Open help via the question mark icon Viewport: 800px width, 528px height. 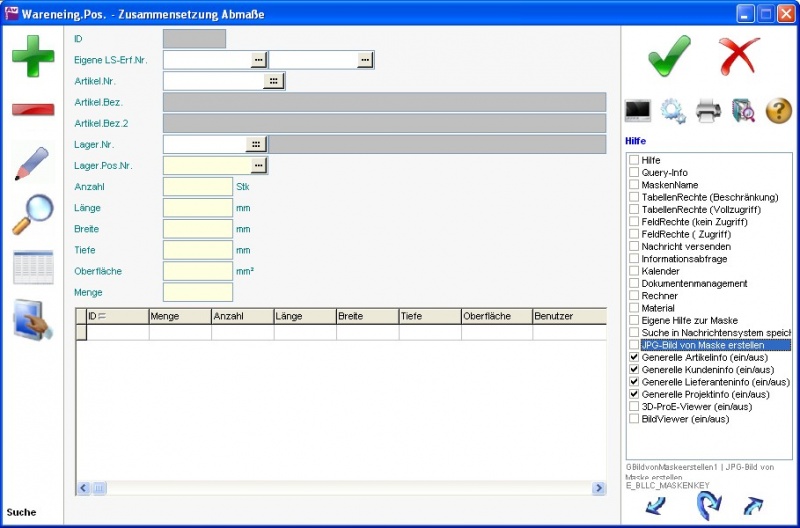click(x=779, y=111)
